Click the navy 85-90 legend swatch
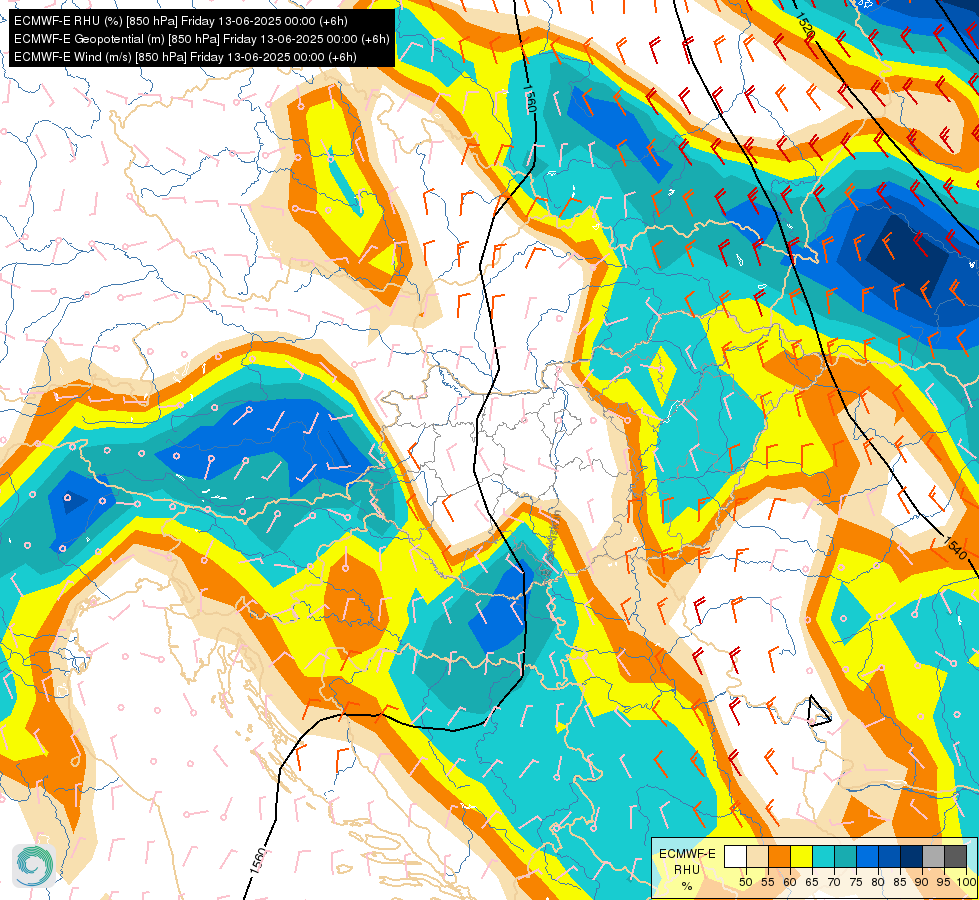The image size is (979, 900). click(912, 856)
